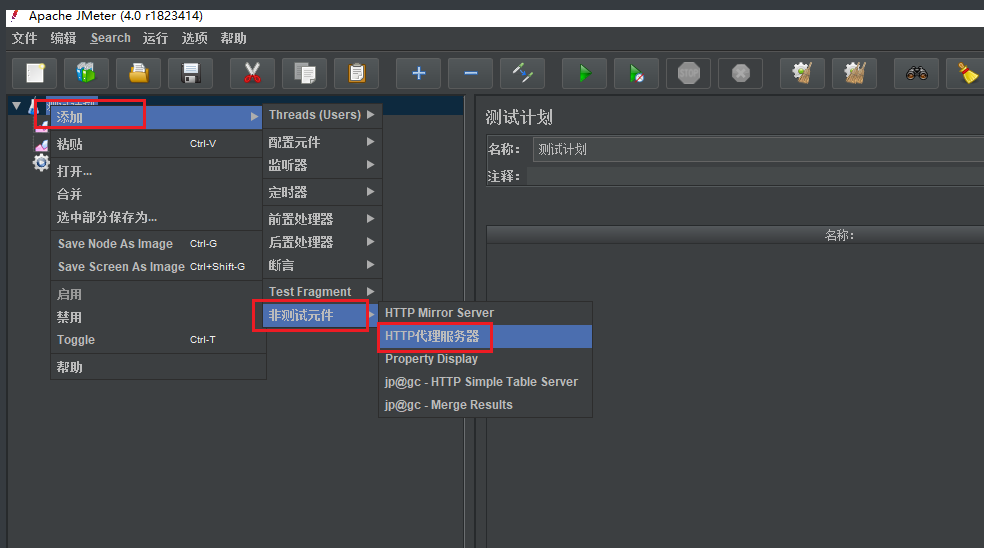Choose HTTP Mirror Server
984x548 pixels.
tap(486, 313)
